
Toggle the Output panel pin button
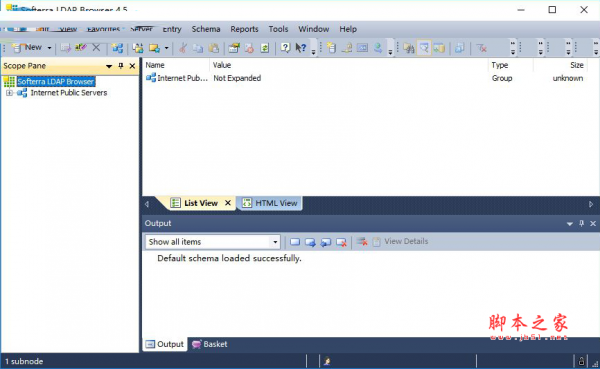tap(581, 223)
